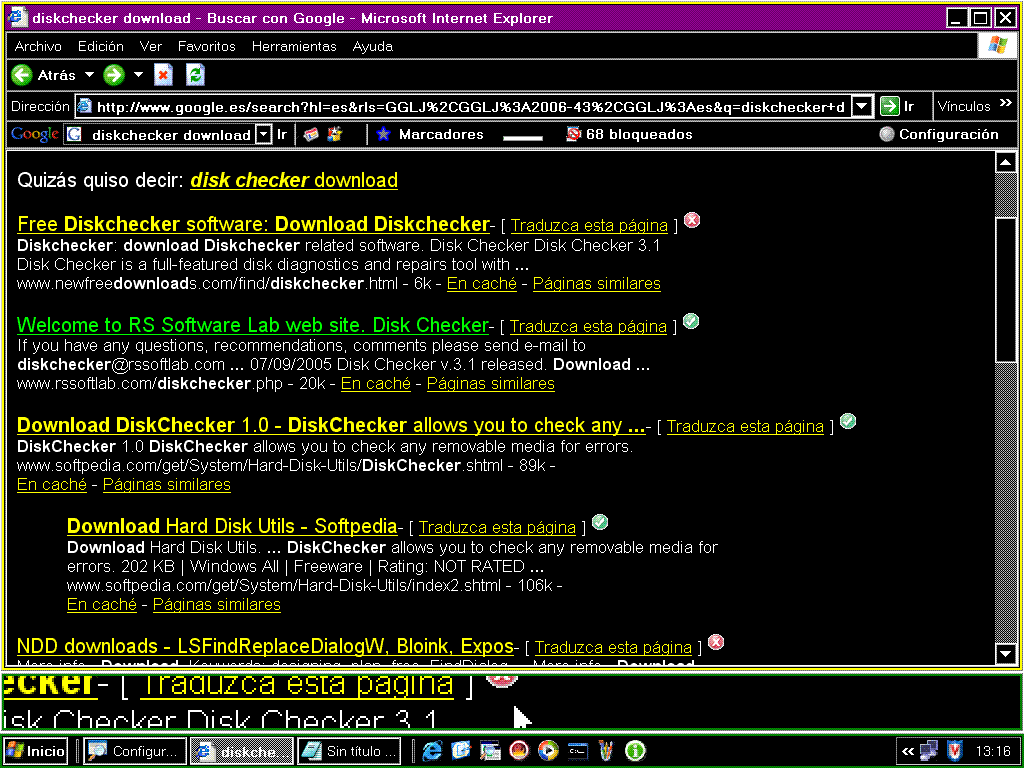1024x768 pixels.
Task: Open the red round quick launch icon
Action: tap(519, 751)
